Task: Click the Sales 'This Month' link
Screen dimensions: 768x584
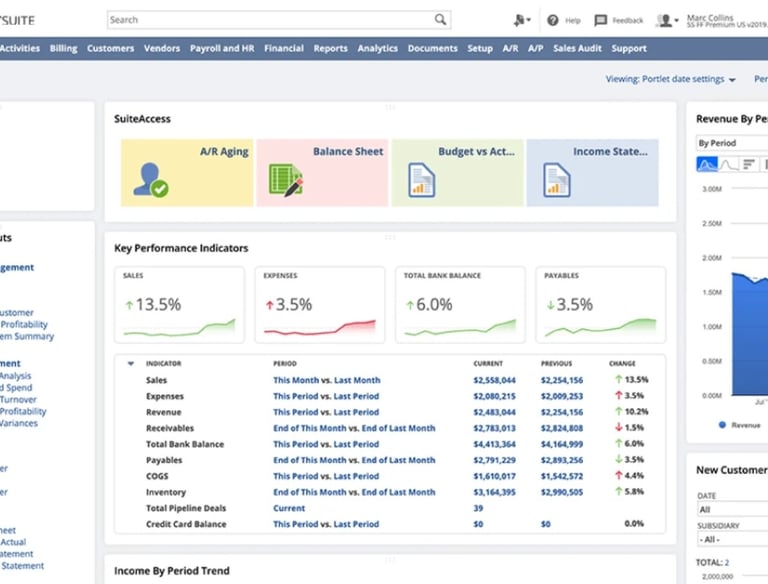Action: click(x=296, y=380)
